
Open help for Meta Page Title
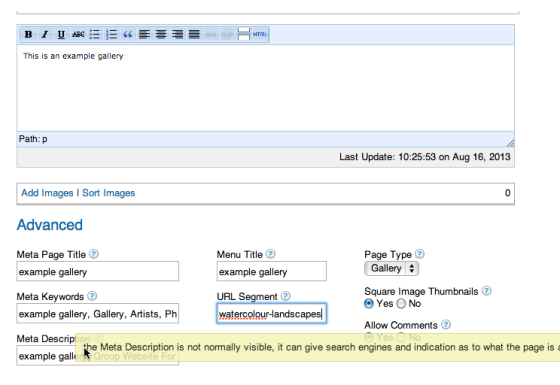coord(94,254)
